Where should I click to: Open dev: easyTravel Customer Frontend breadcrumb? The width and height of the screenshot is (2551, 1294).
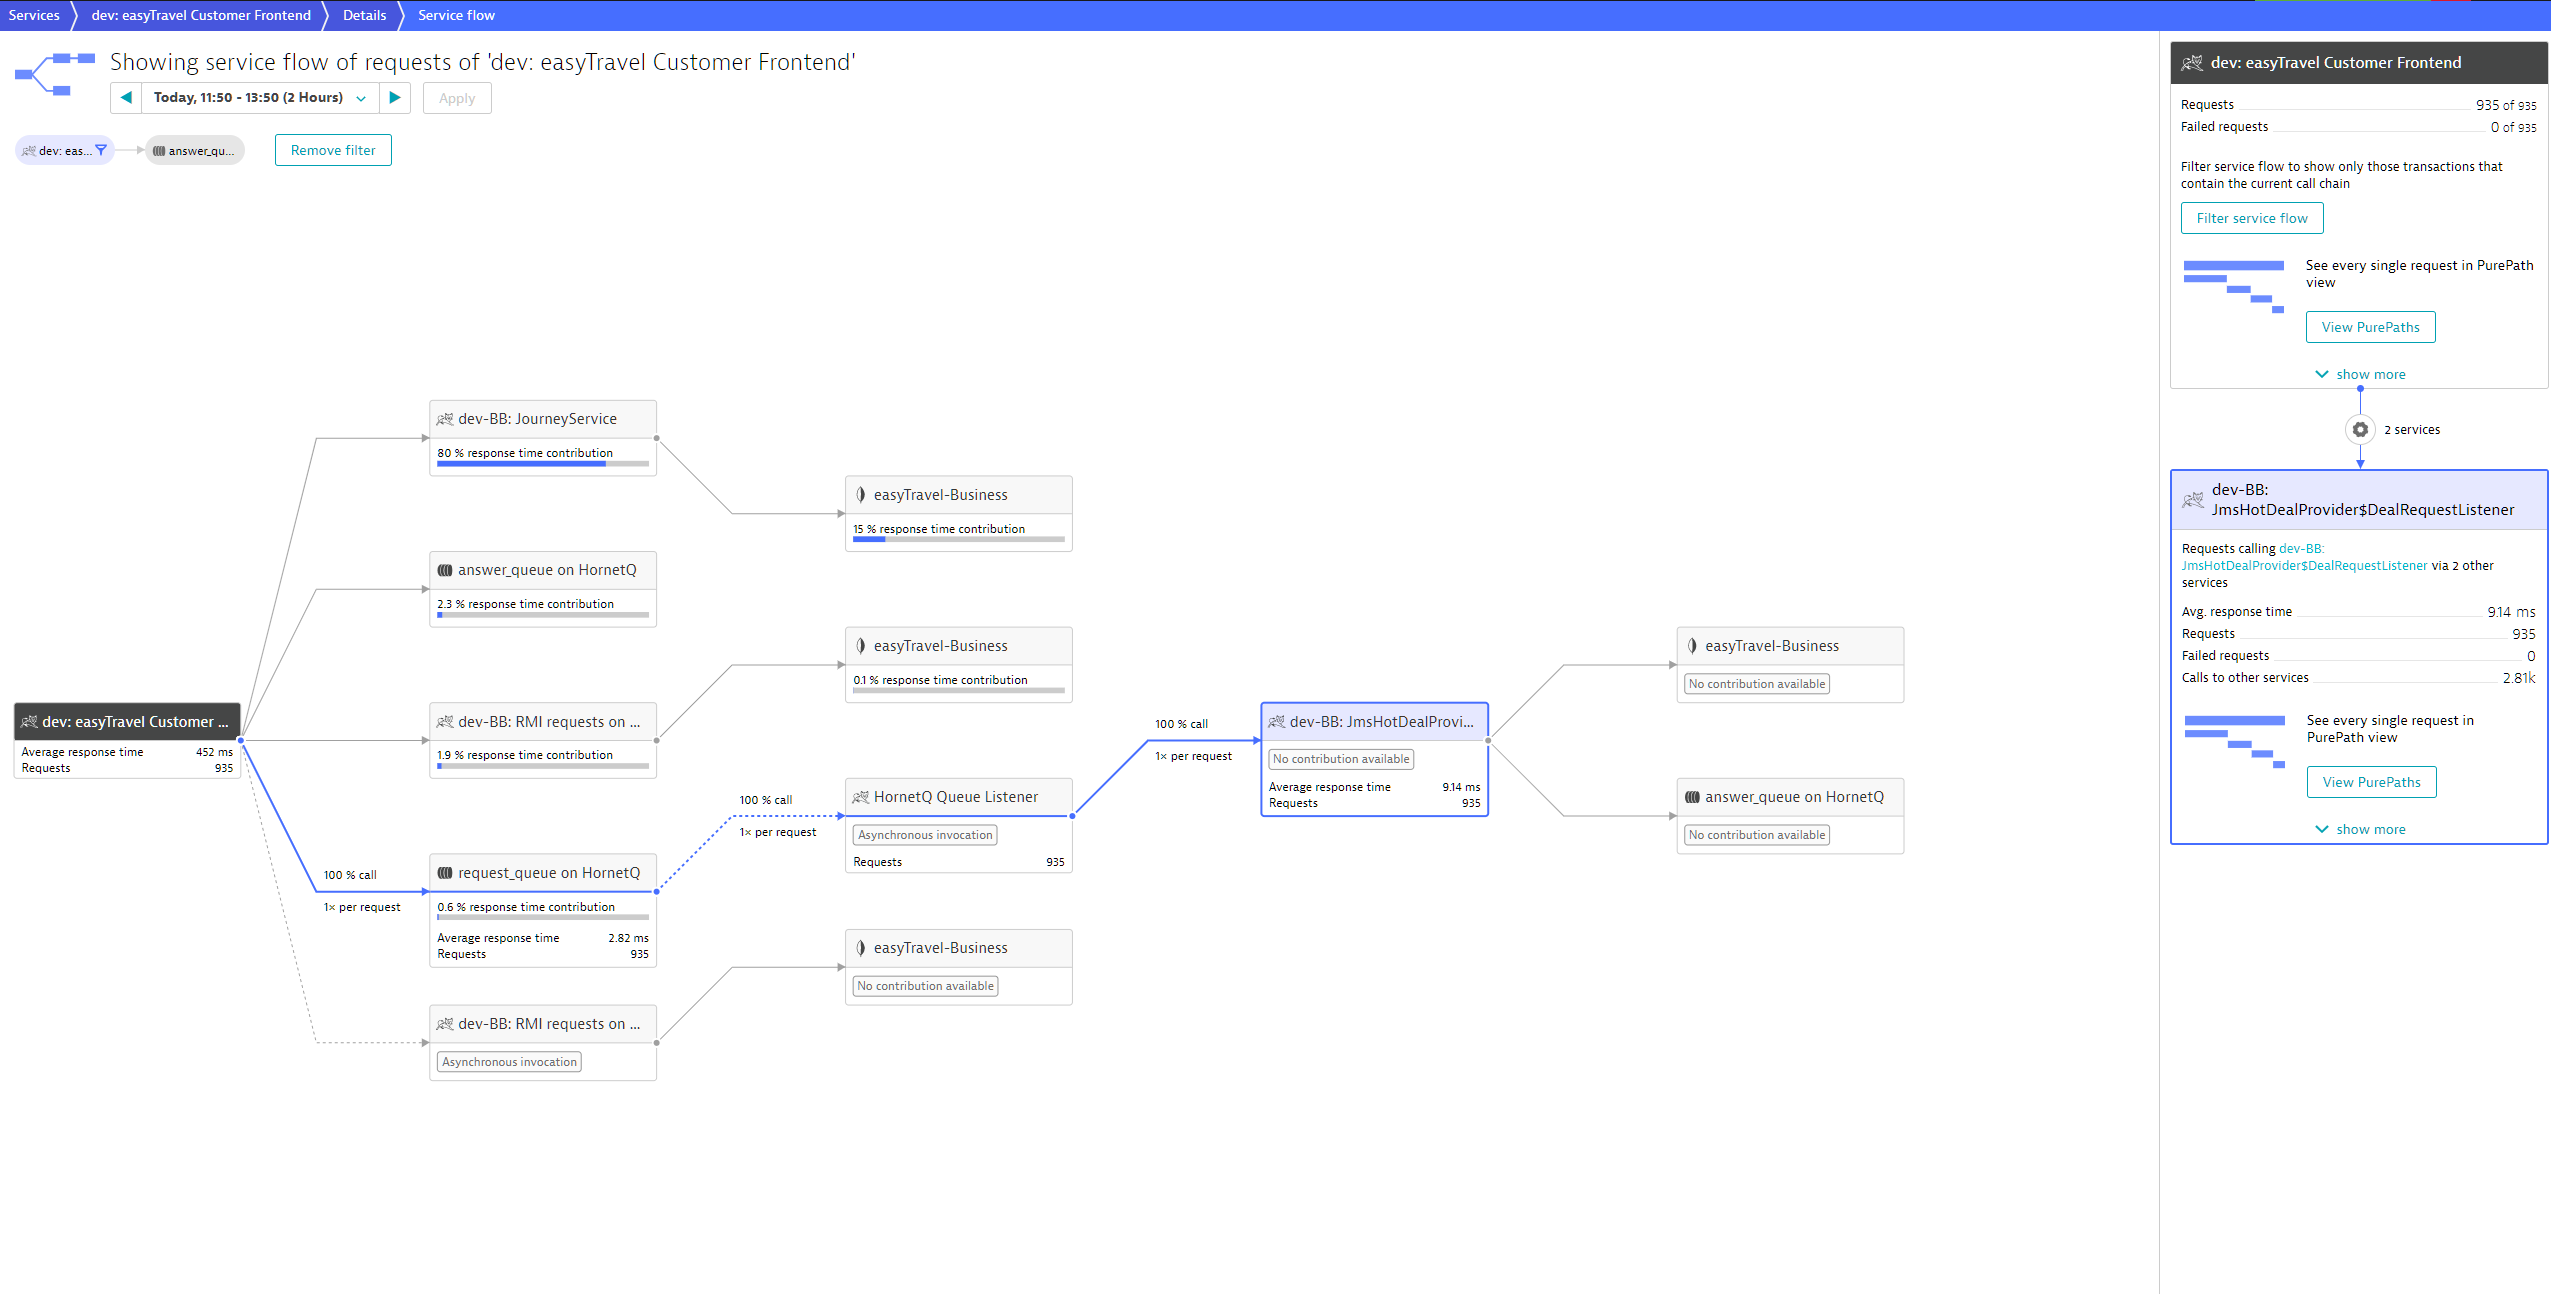(201, 15)
